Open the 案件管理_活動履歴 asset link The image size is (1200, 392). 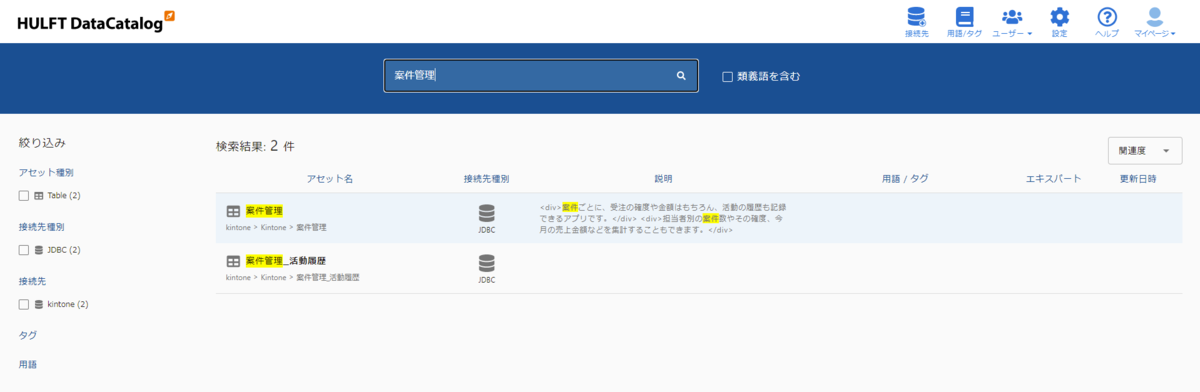pos(285,261)
